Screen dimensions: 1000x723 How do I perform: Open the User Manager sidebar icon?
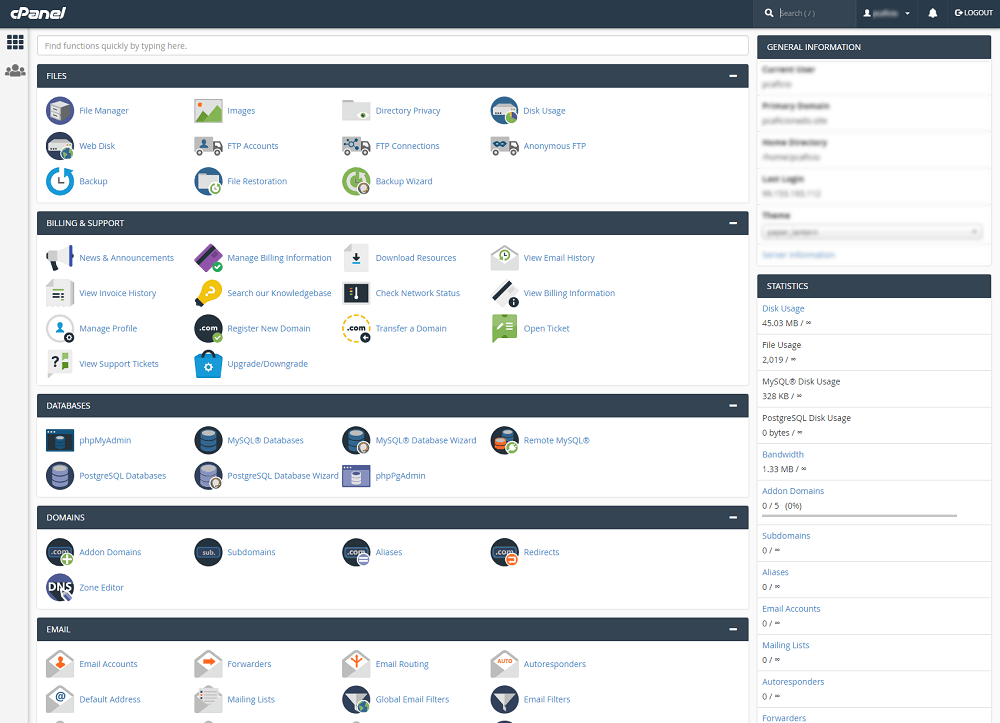pos(15,71)
